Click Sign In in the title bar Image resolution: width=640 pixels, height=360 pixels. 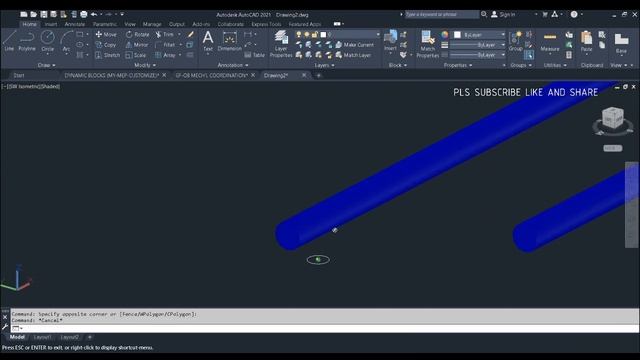[503, 14]
